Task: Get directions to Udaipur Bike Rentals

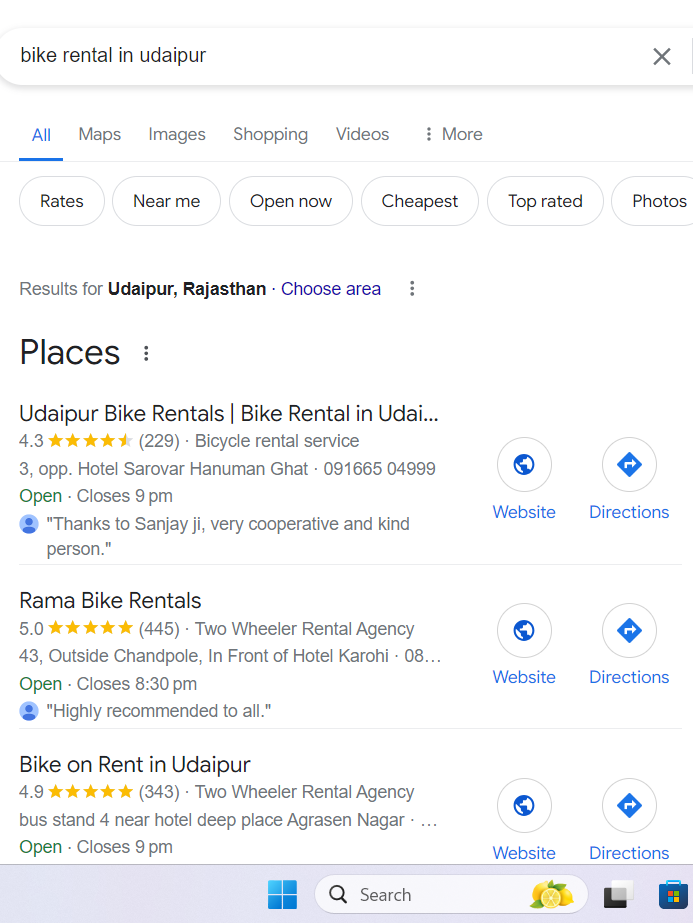Action: [629, 464]
